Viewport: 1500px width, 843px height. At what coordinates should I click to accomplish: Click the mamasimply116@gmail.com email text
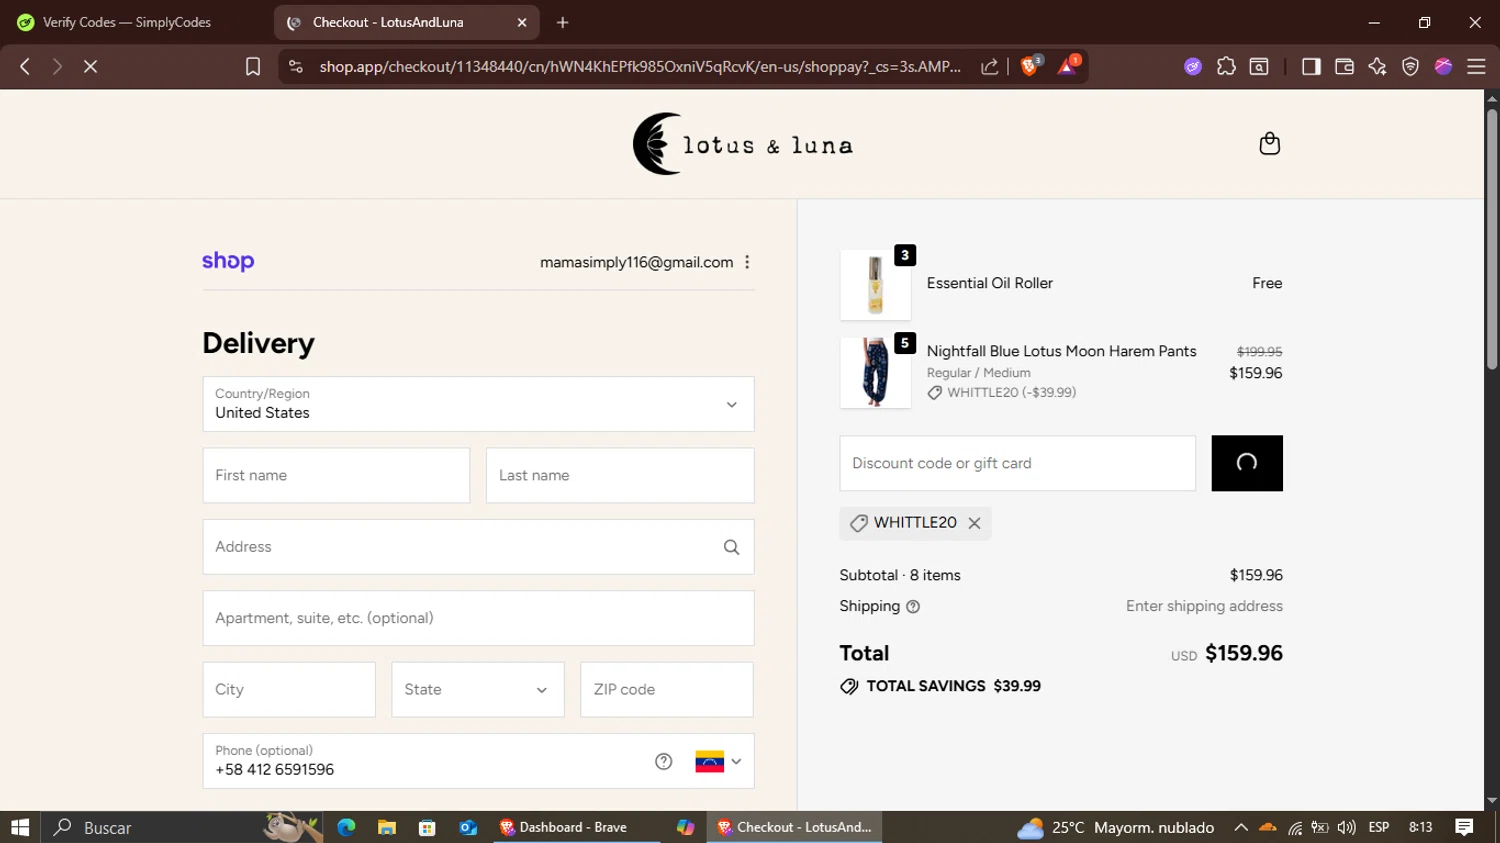coord(636,262)
